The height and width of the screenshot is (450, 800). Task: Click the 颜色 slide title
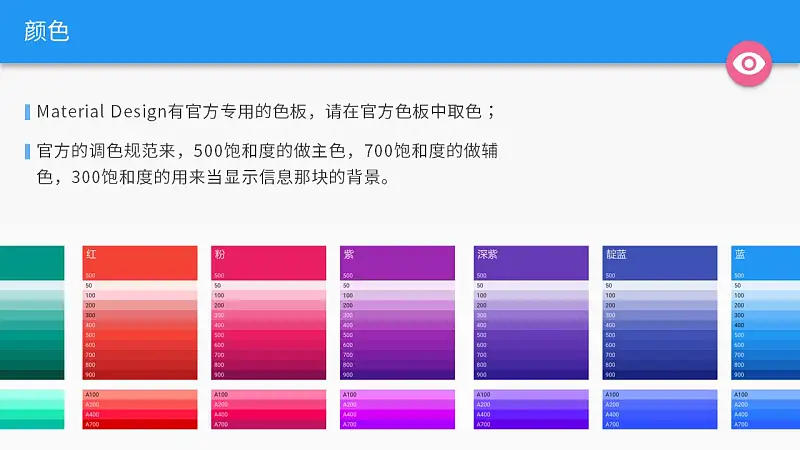pyautogui.click(x=46, y=31)
